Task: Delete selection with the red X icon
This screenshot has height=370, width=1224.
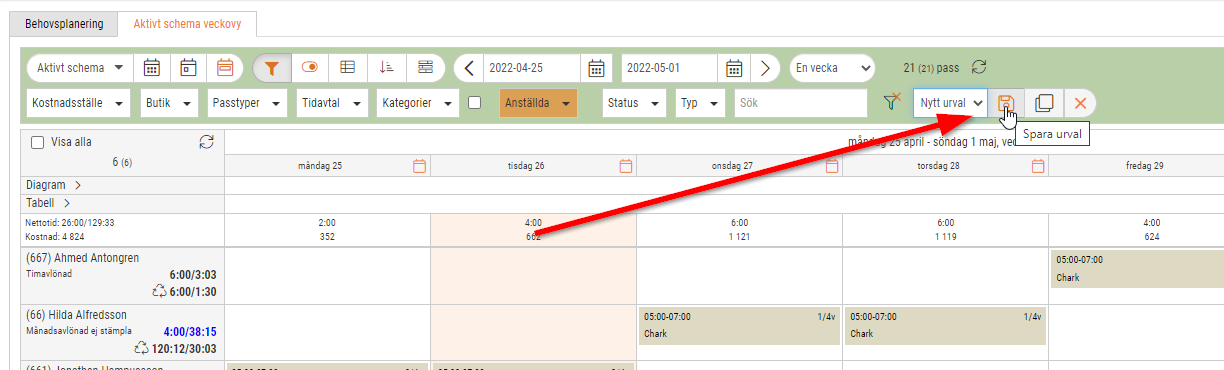Action: point(1080,103)
